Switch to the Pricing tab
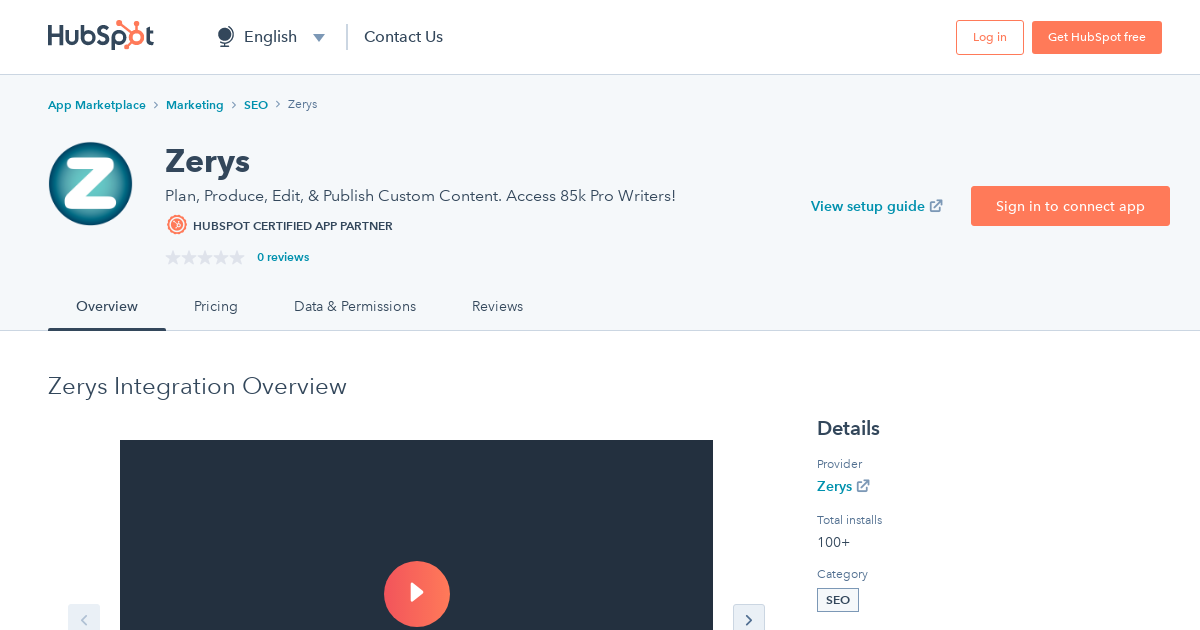This screenshot has width=1200, height=630. 216,306
